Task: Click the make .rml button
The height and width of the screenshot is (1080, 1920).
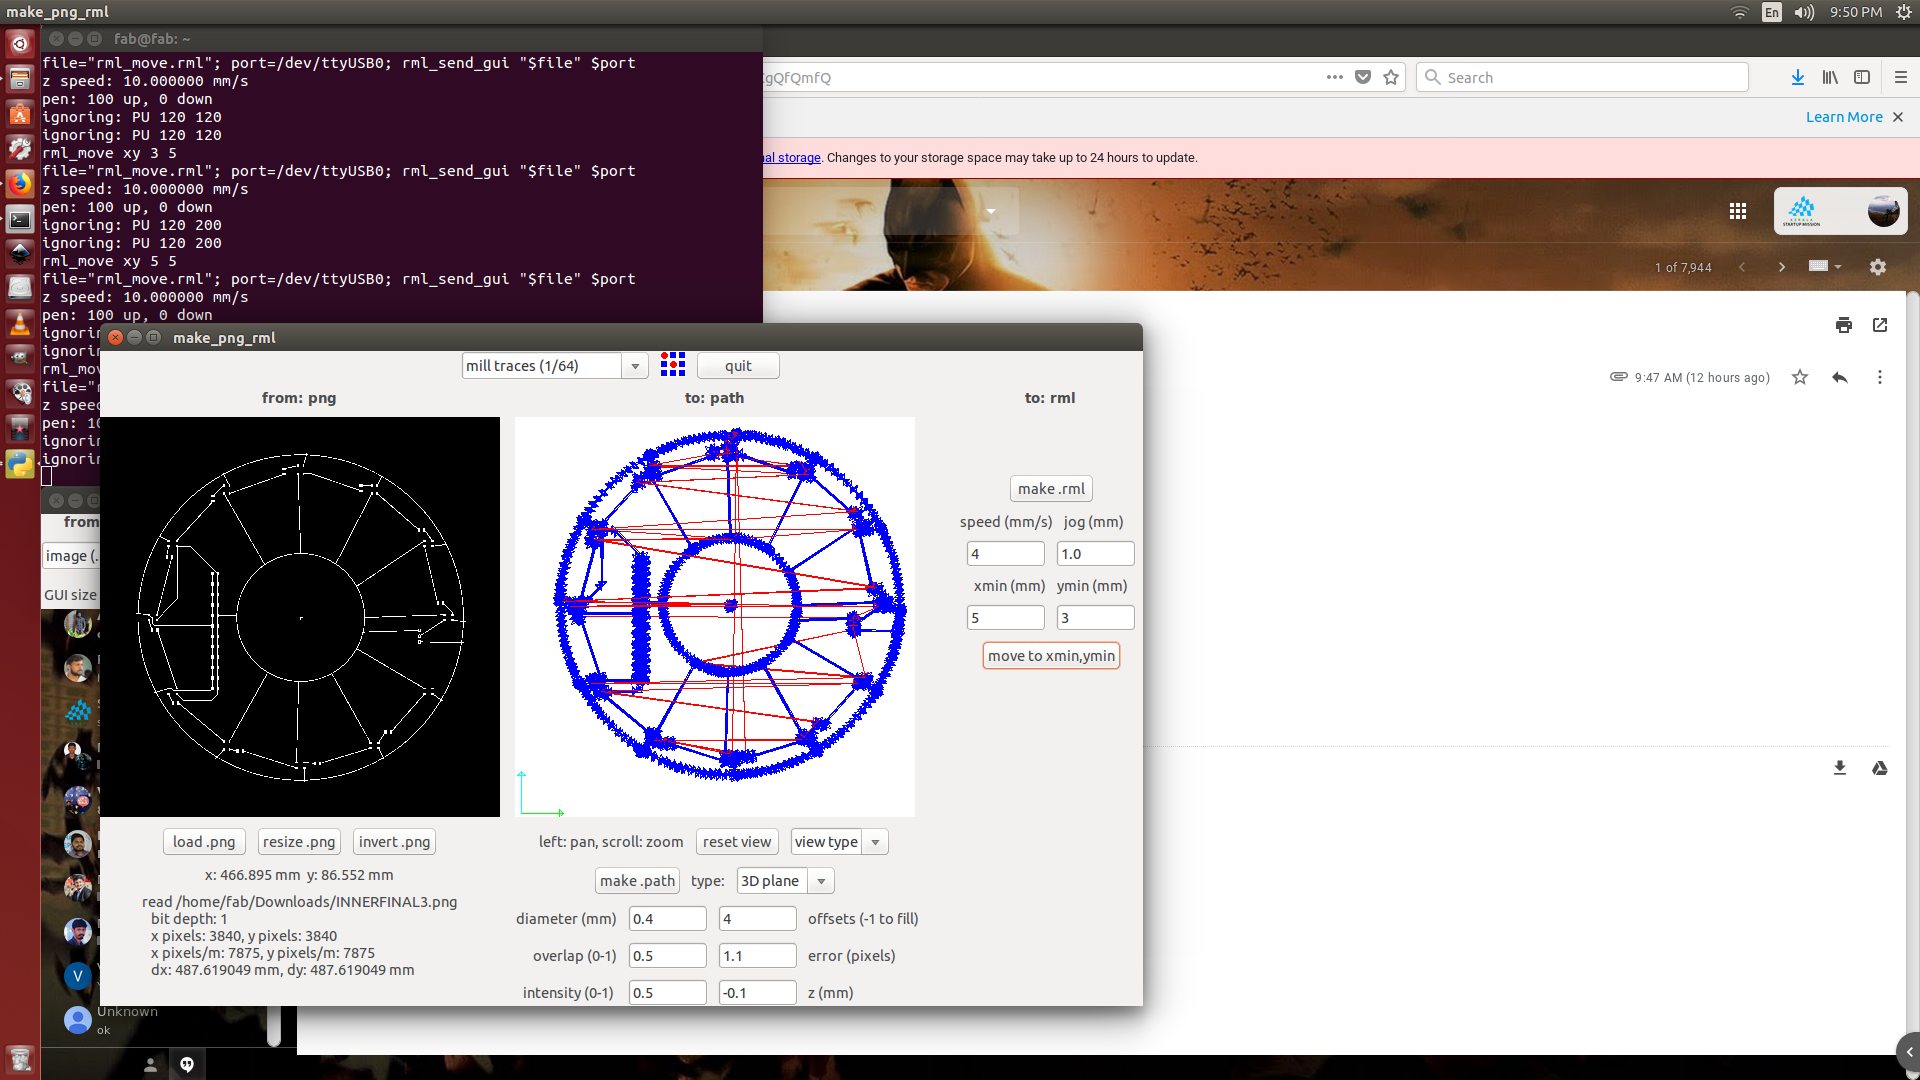Action: (x=1051, y=489)
